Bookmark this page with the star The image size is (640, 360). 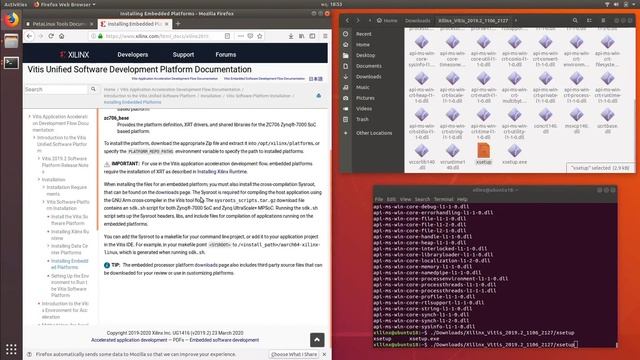click(260, 36)
